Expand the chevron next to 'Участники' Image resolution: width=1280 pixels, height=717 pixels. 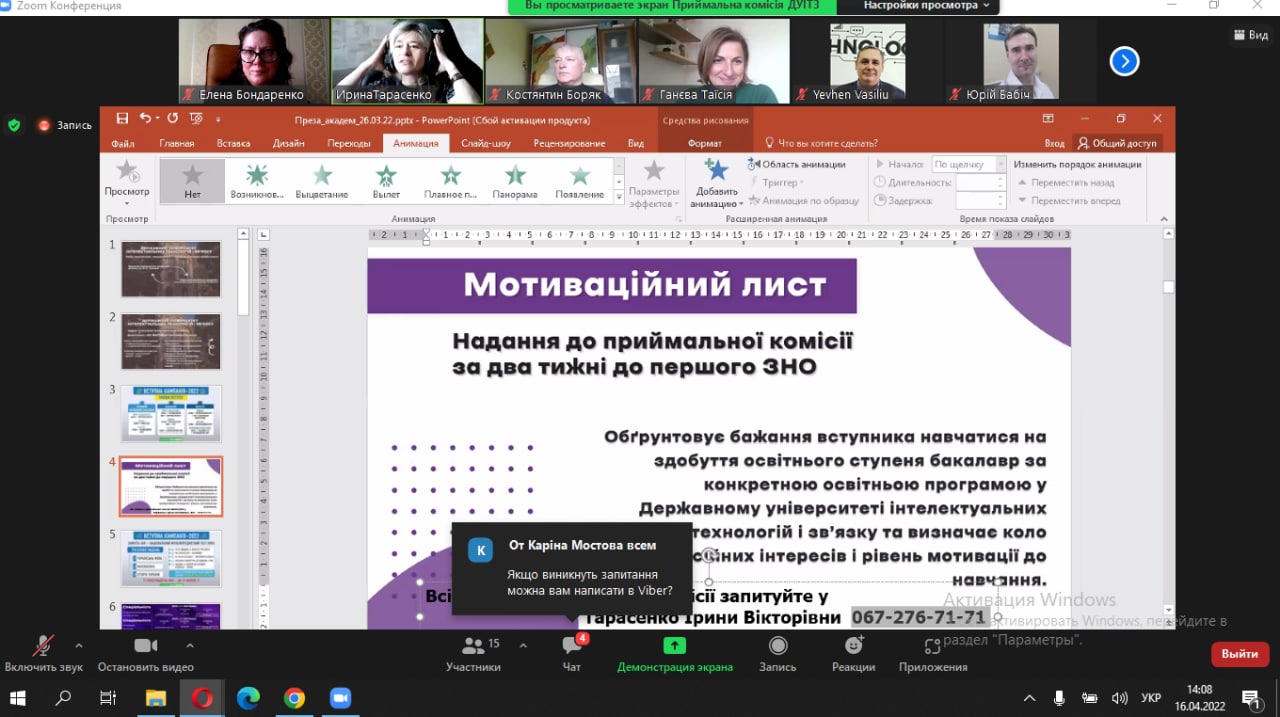point(522,645)
